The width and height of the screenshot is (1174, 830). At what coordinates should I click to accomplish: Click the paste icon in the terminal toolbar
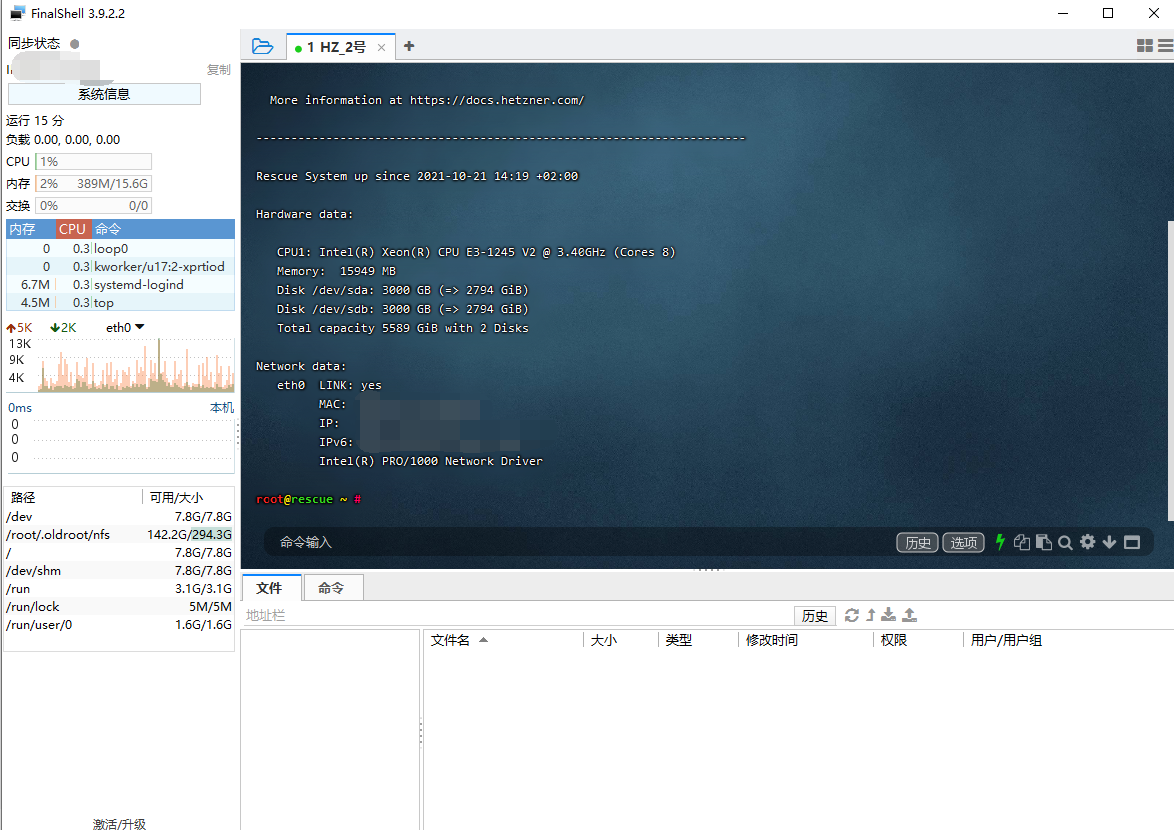pos(1044,542)
